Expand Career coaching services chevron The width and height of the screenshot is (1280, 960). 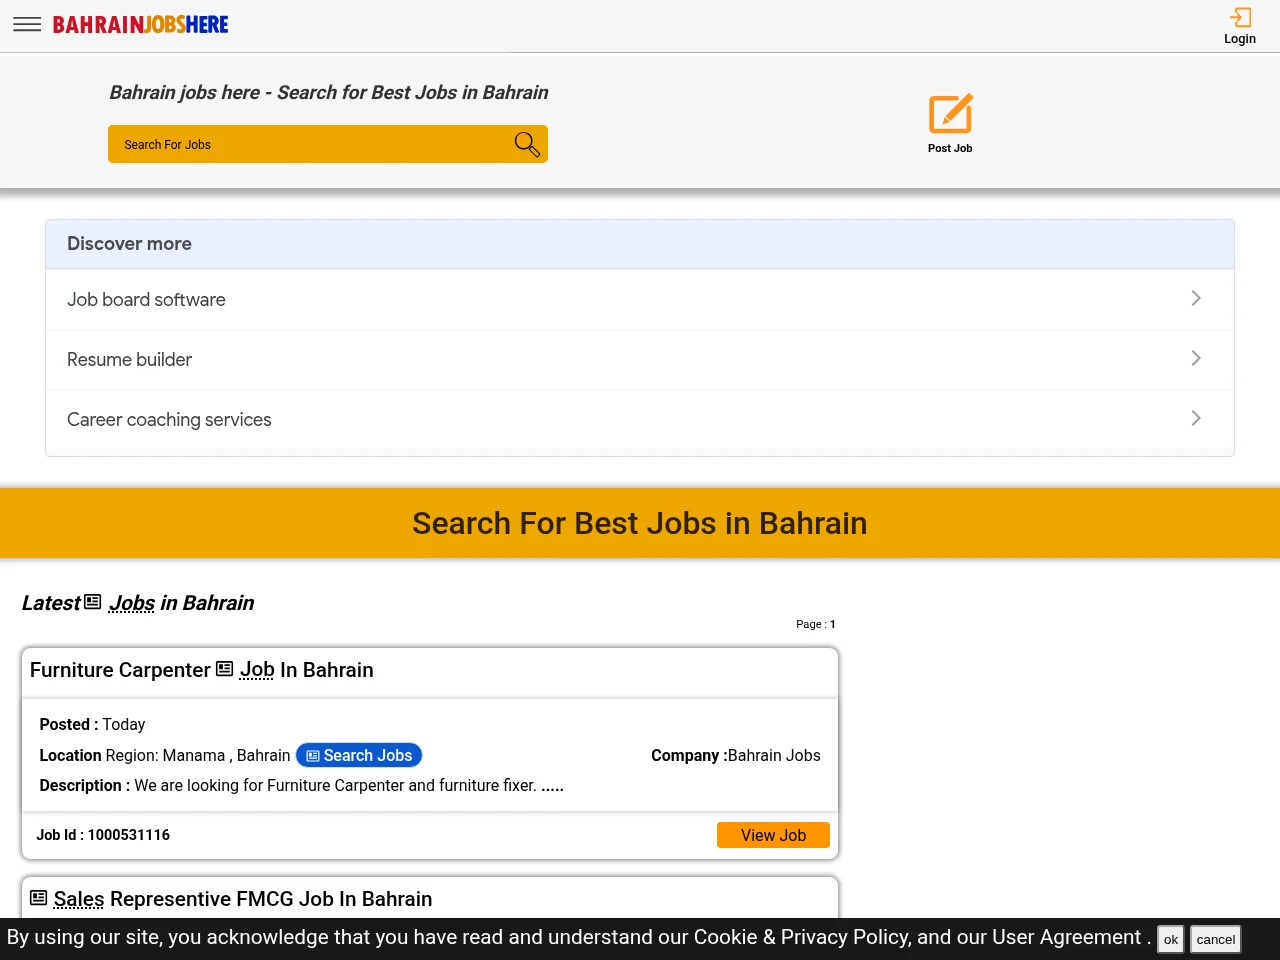click(x=1196, y=418)
